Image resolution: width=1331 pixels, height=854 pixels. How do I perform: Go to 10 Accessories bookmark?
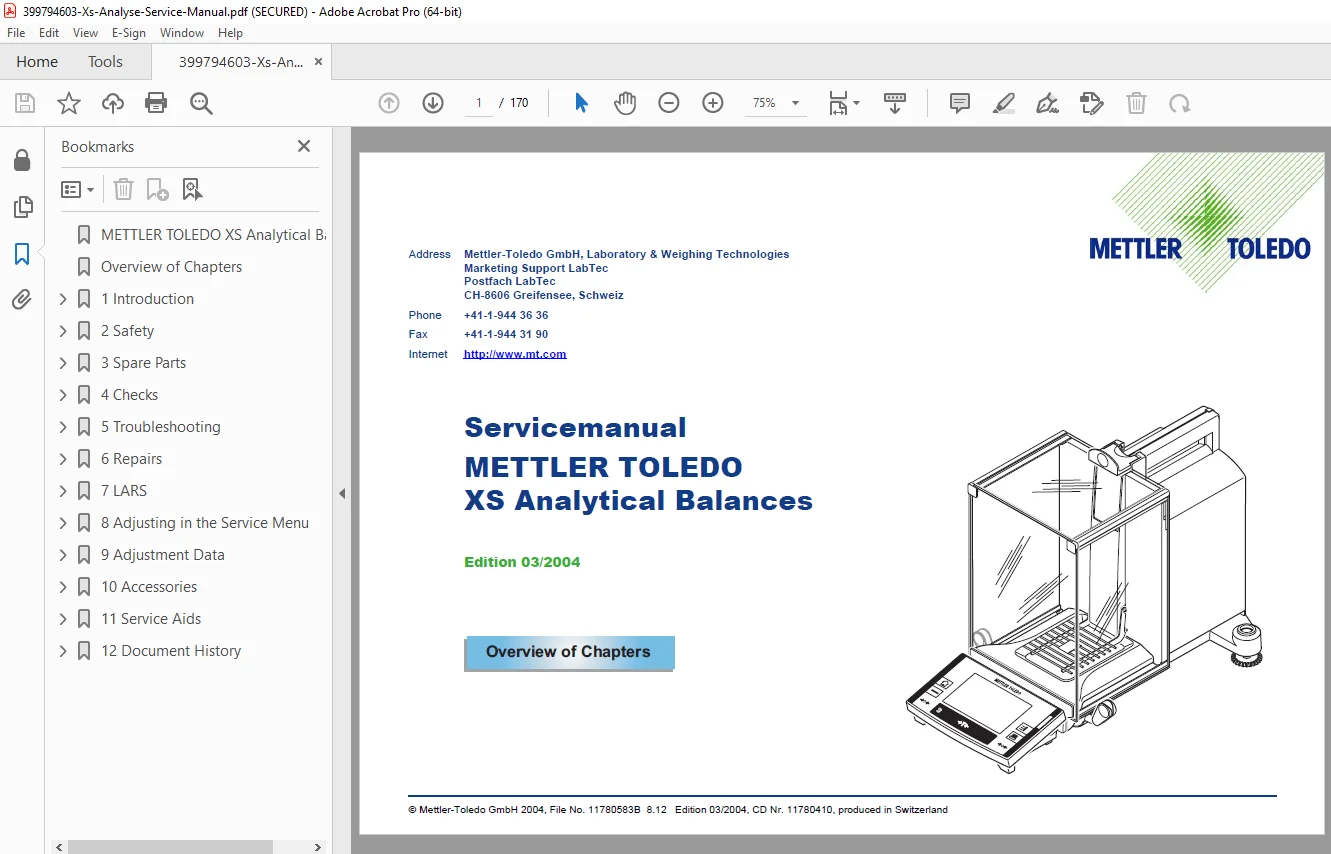coord(149,587)
